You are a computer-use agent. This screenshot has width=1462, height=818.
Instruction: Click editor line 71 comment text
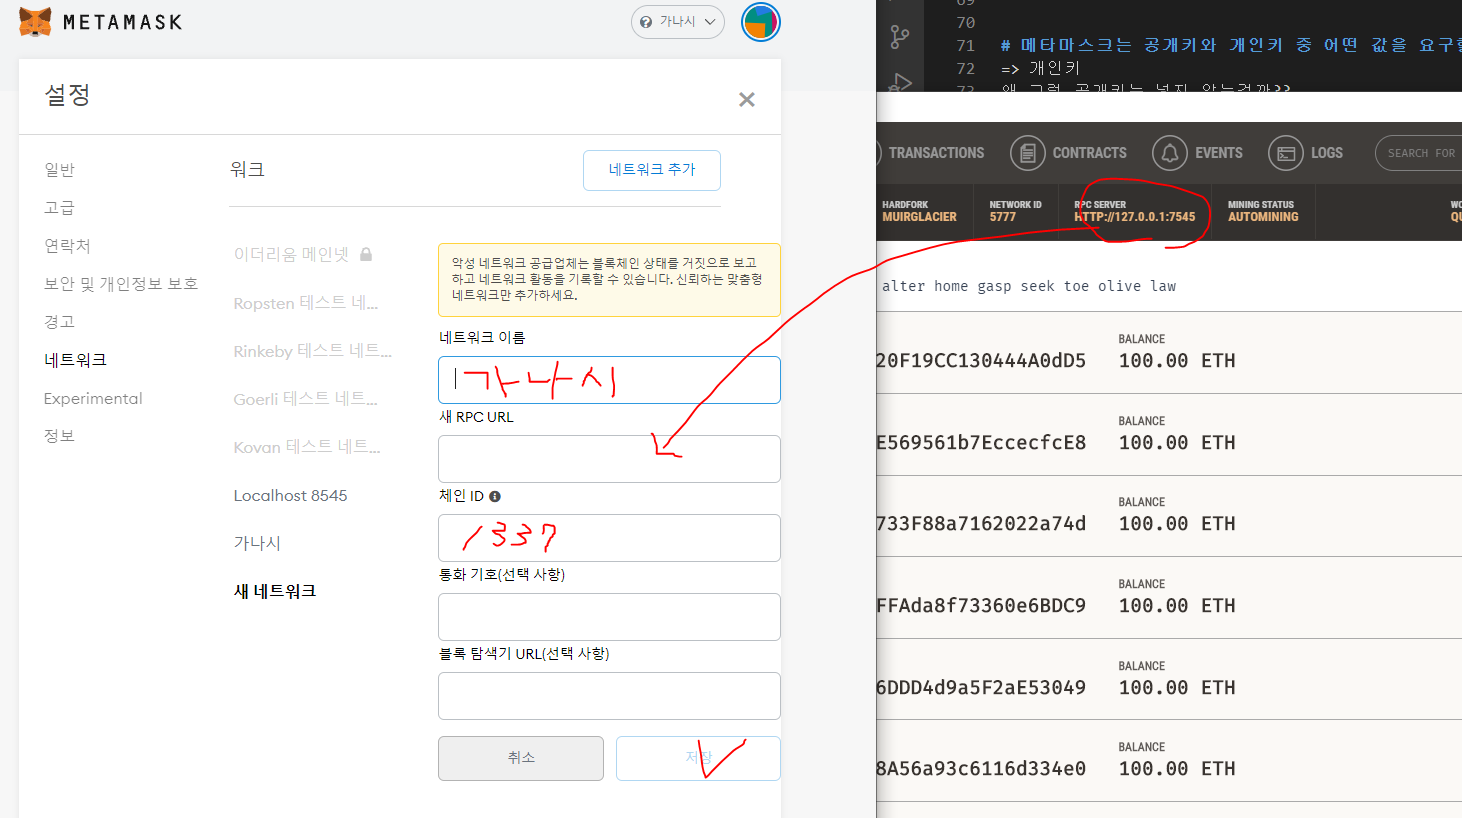tap(1231, 45)
